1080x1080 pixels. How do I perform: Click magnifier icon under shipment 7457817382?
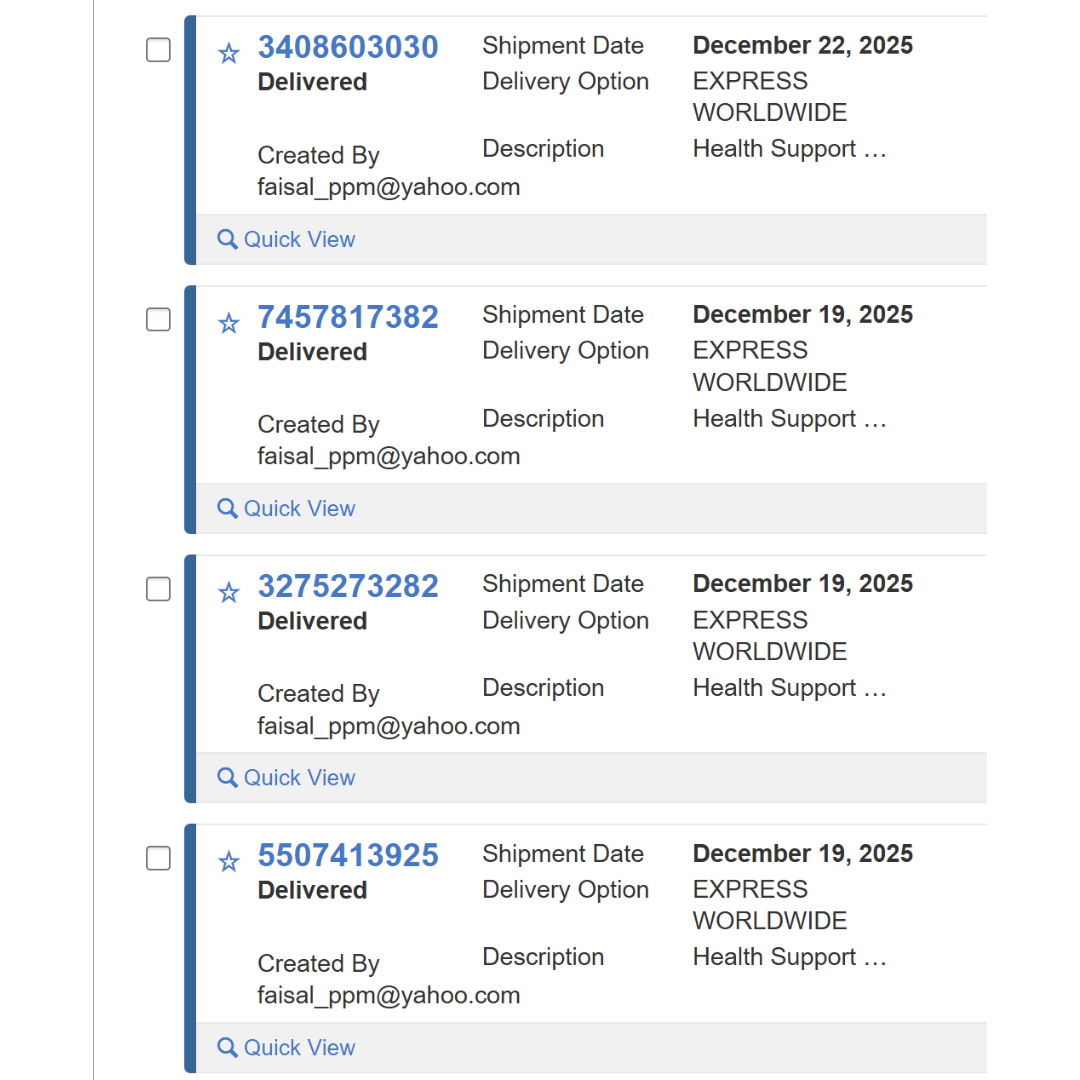[x=227, y=508]
